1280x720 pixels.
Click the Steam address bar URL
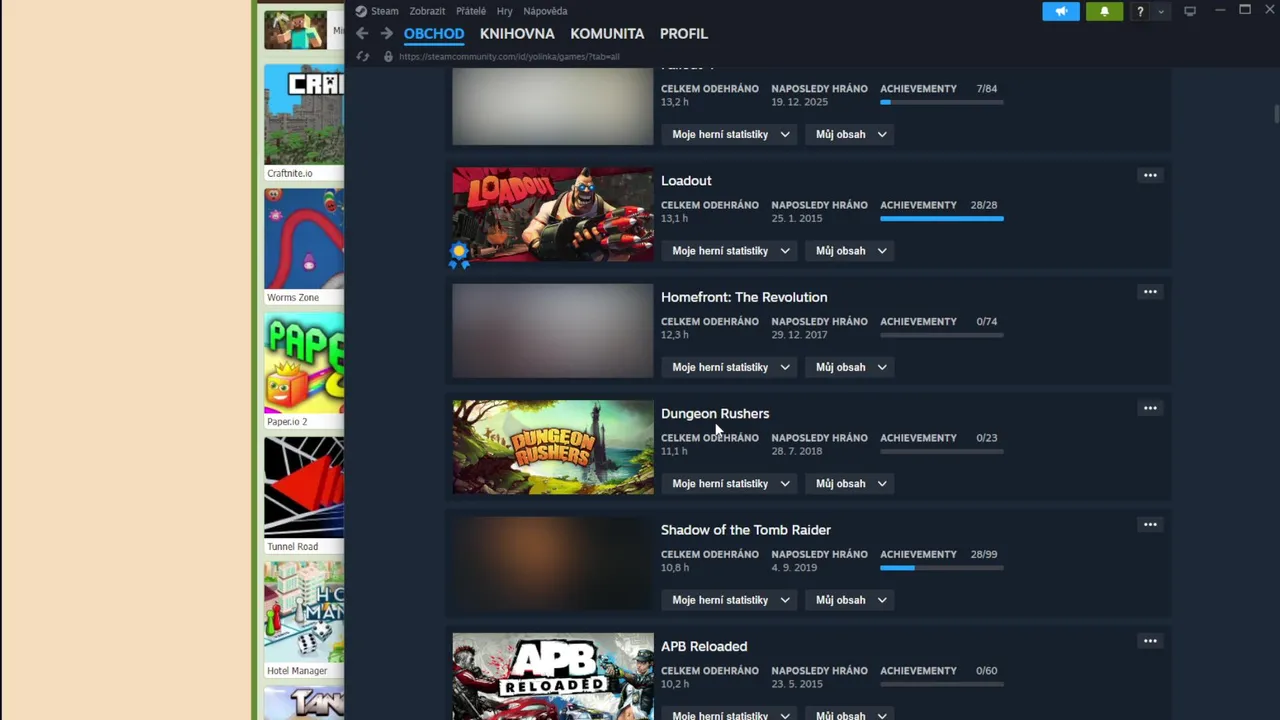[x=509, y=57]
